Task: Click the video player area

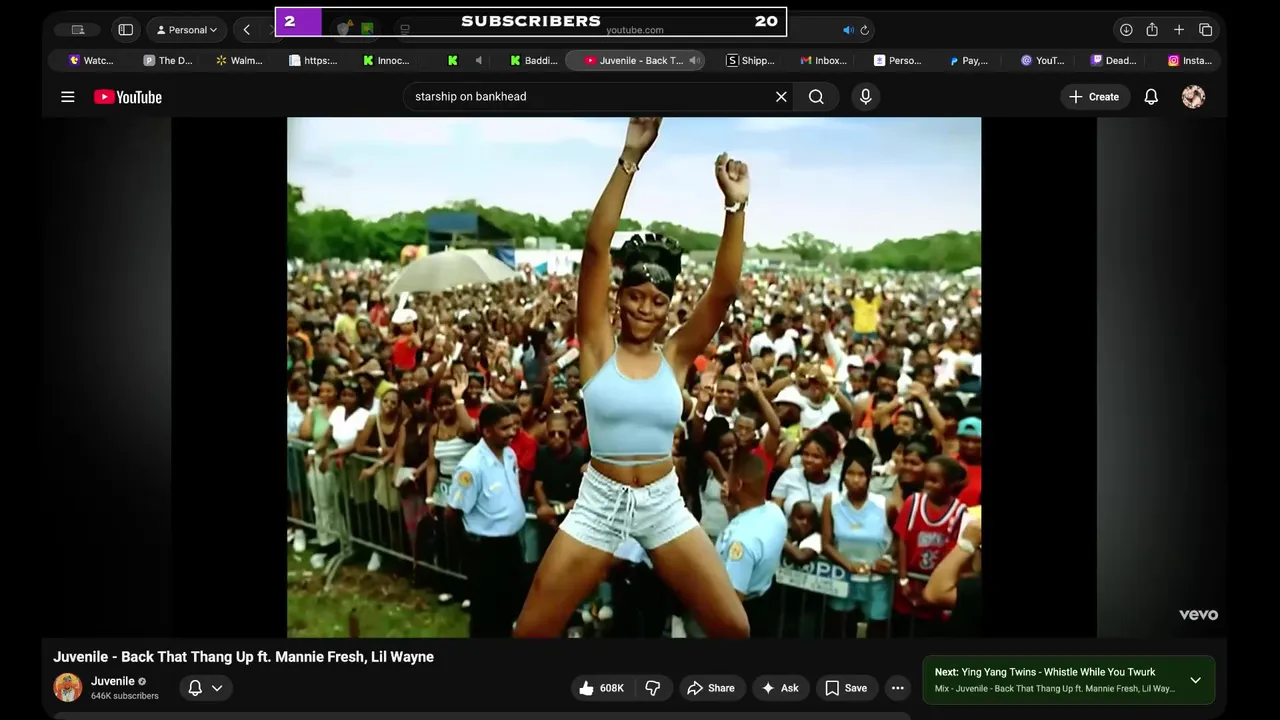Action: 634,377
